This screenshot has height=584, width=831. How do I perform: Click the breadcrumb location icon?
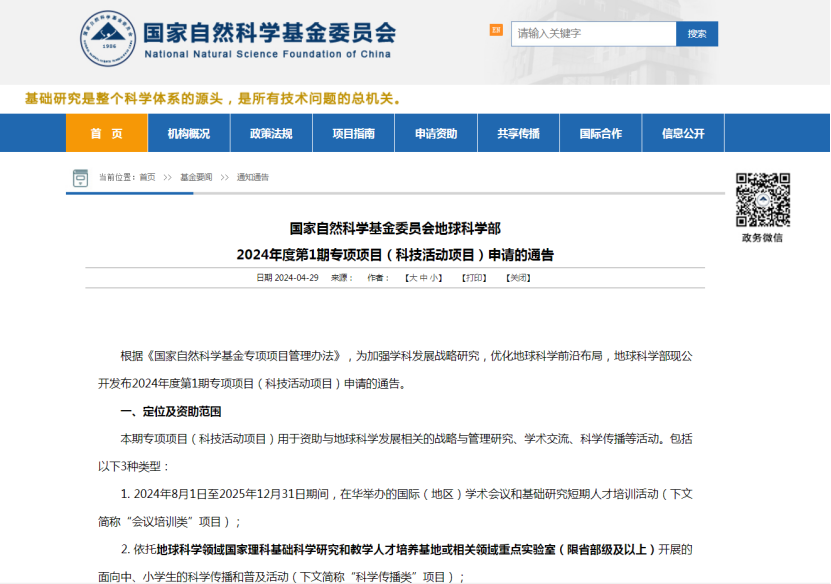point(80,178)
